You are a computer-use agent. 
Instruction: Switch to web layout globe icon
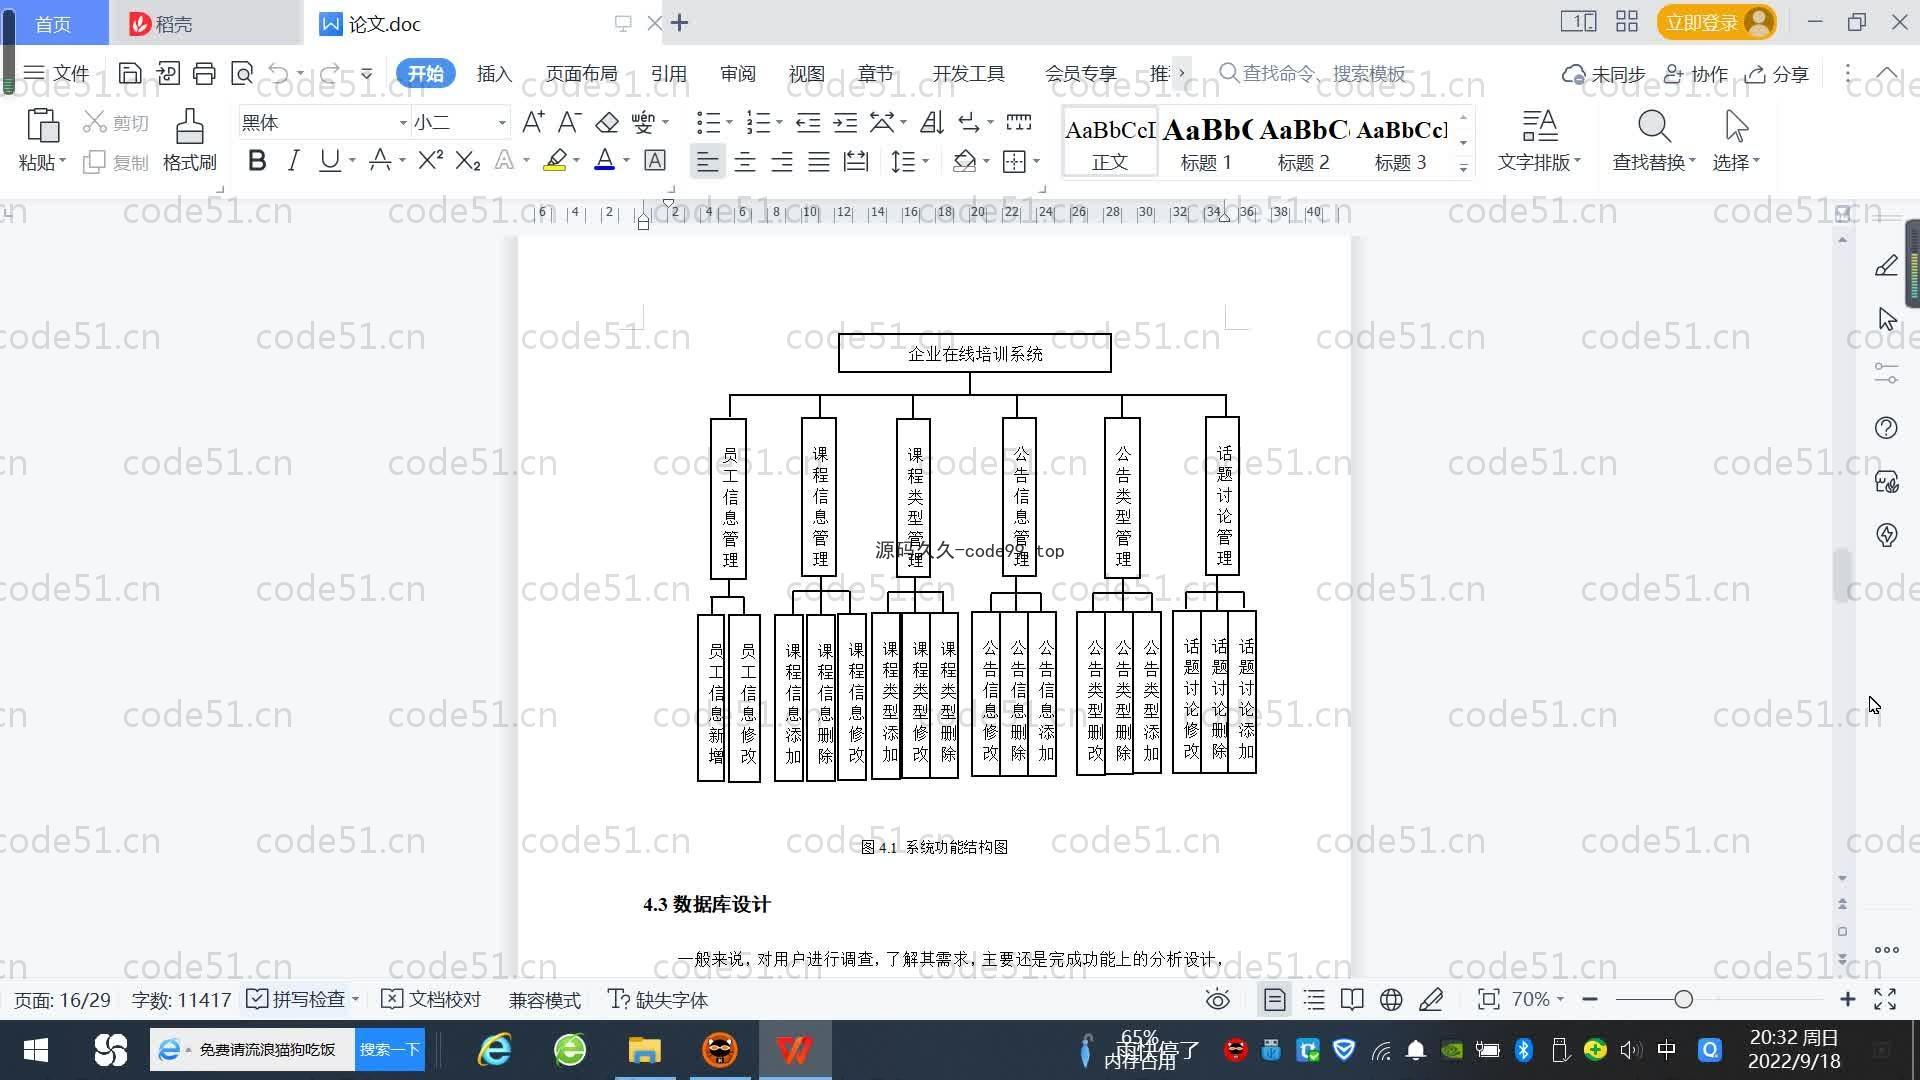[1391, 1000]
